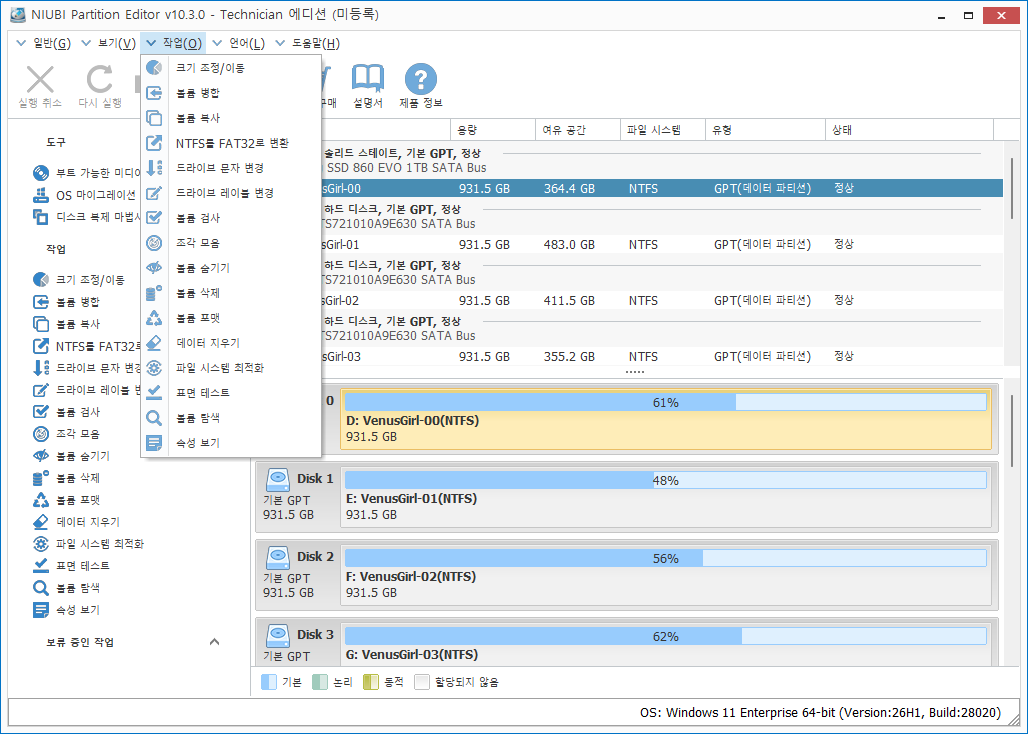The image size is (1028, 734).
Task: Select list row with 411.5 GB free
Action: [x=662, y=301]
